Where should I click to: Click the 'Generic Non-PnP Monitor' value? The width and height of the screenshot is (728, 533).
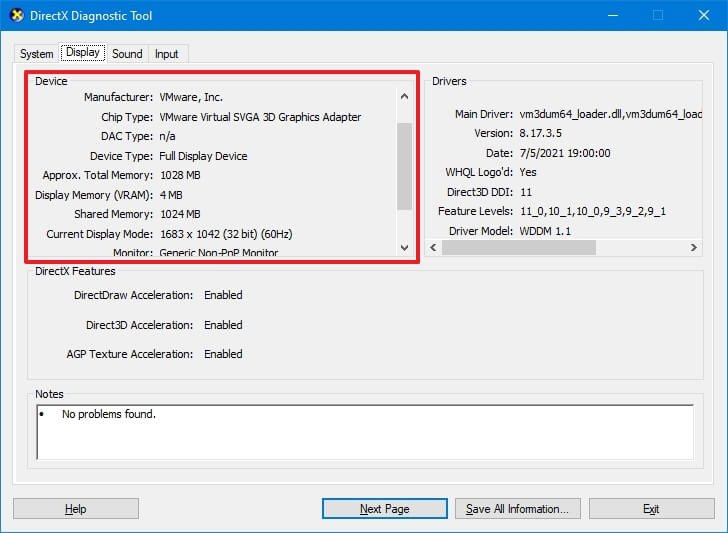(x=219, y=253)
